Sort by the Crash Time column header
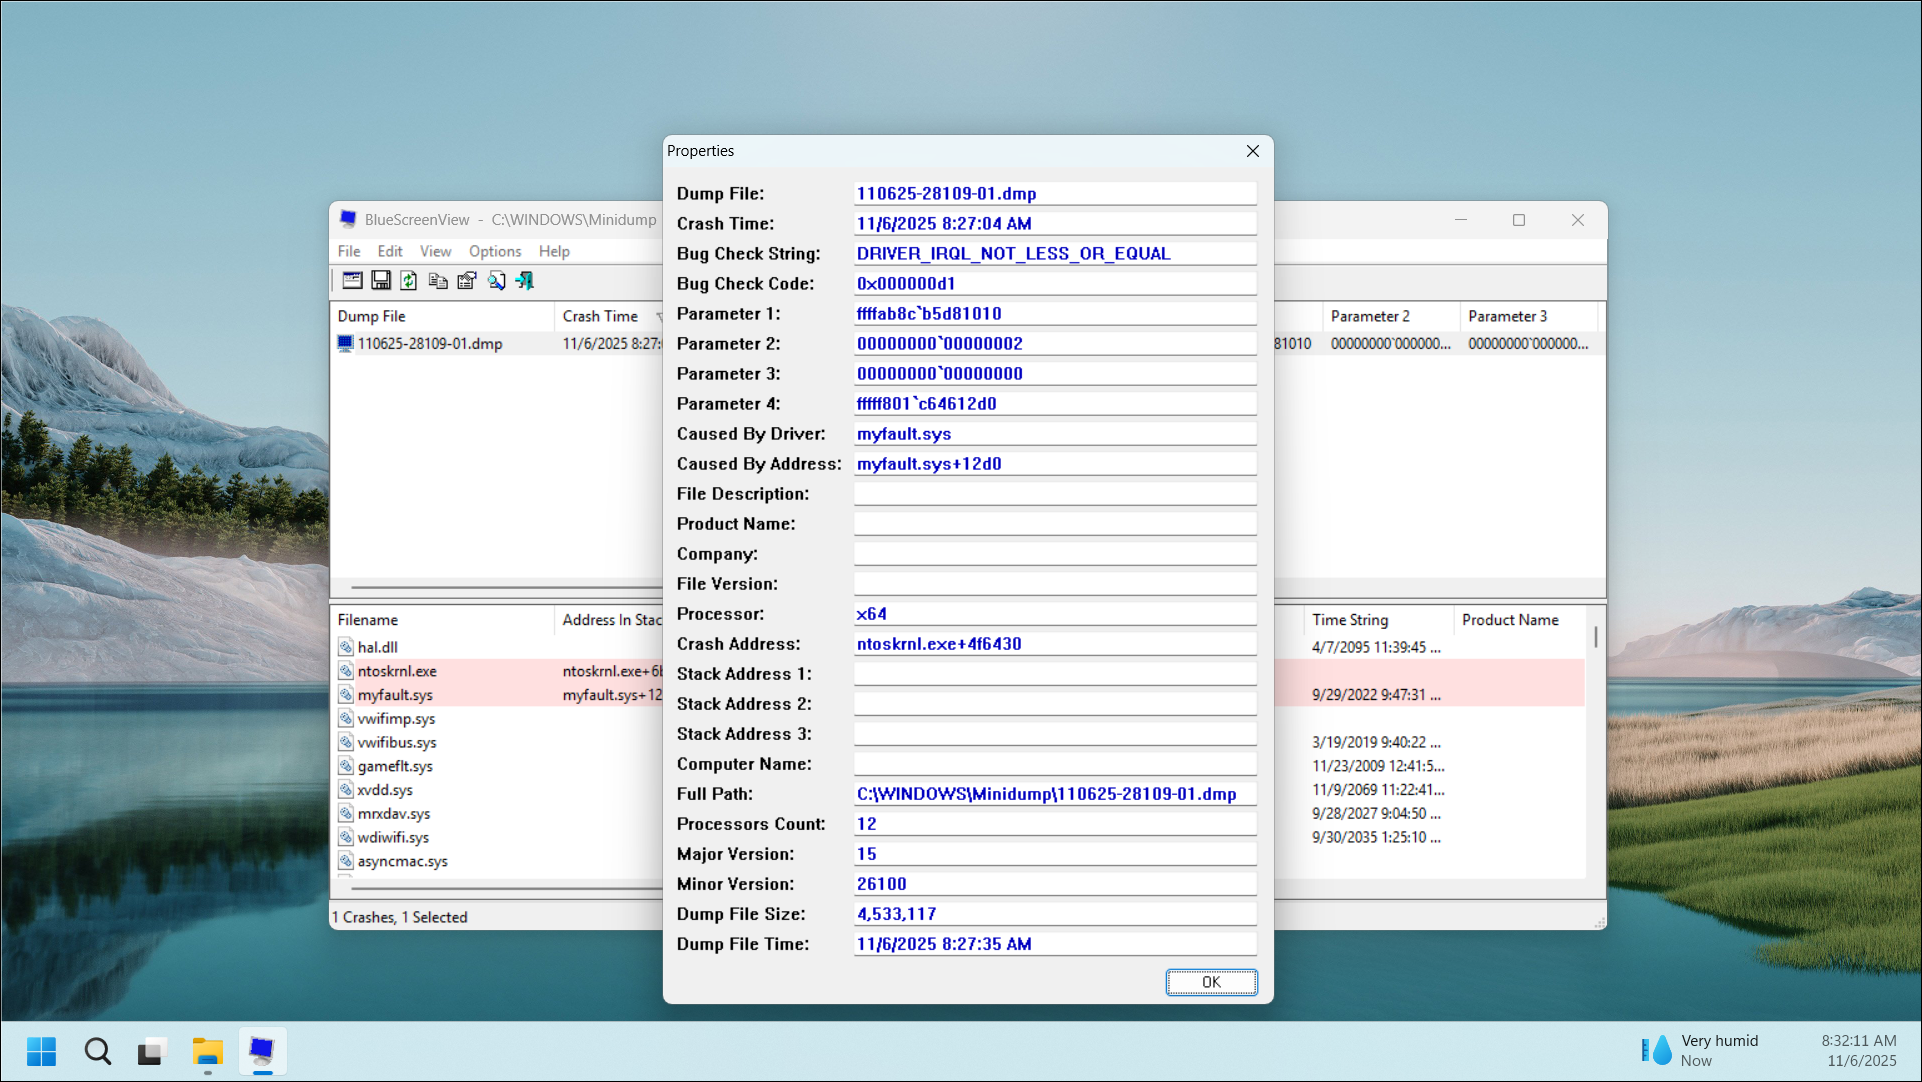This screenshot has width=1922, height=1082. (600, 316)
